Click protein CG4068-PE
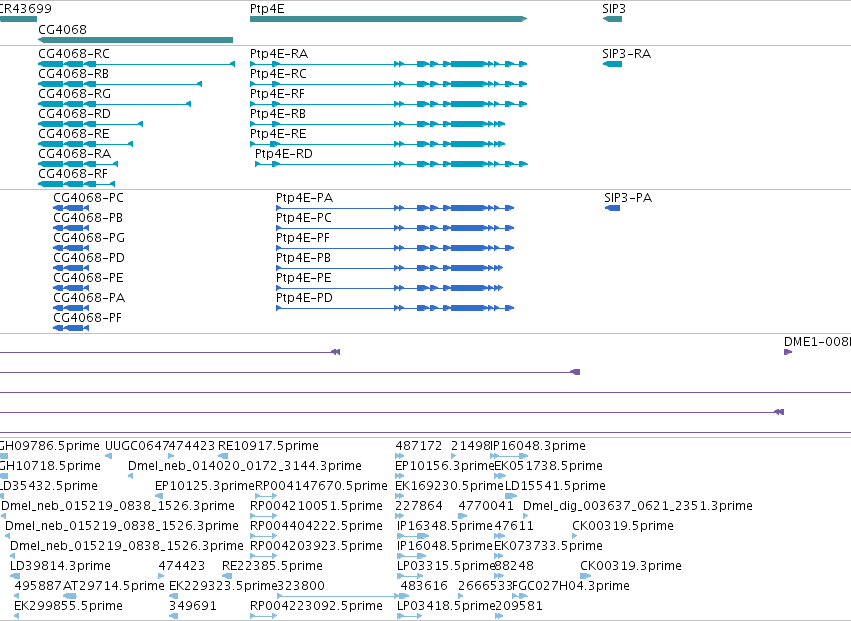 (88, 278)
